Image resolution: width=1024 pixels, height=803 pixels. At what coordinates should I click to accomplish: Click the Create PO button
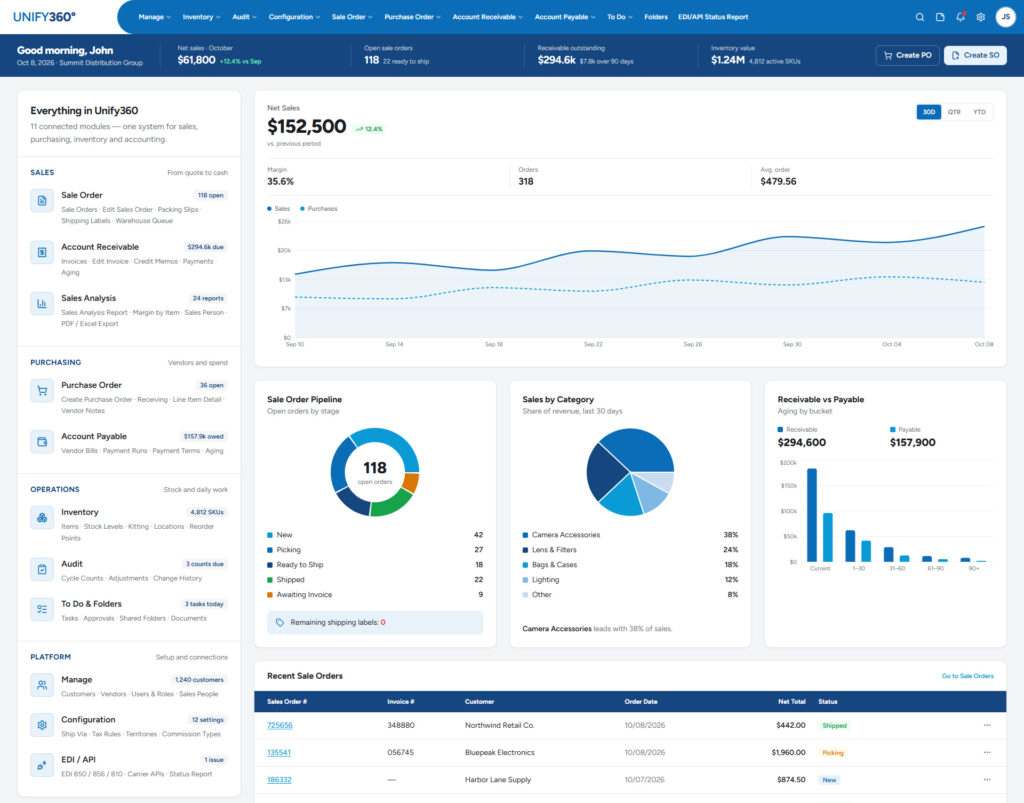coord(907,55)
